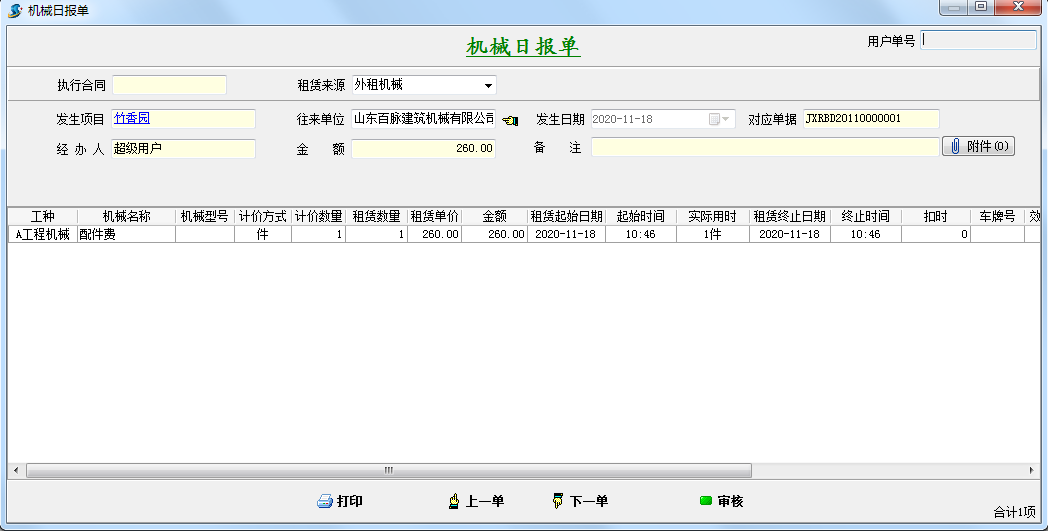Click the 计价数量 column header
This screenshot has height=531, width=1048.
point(319,216)
